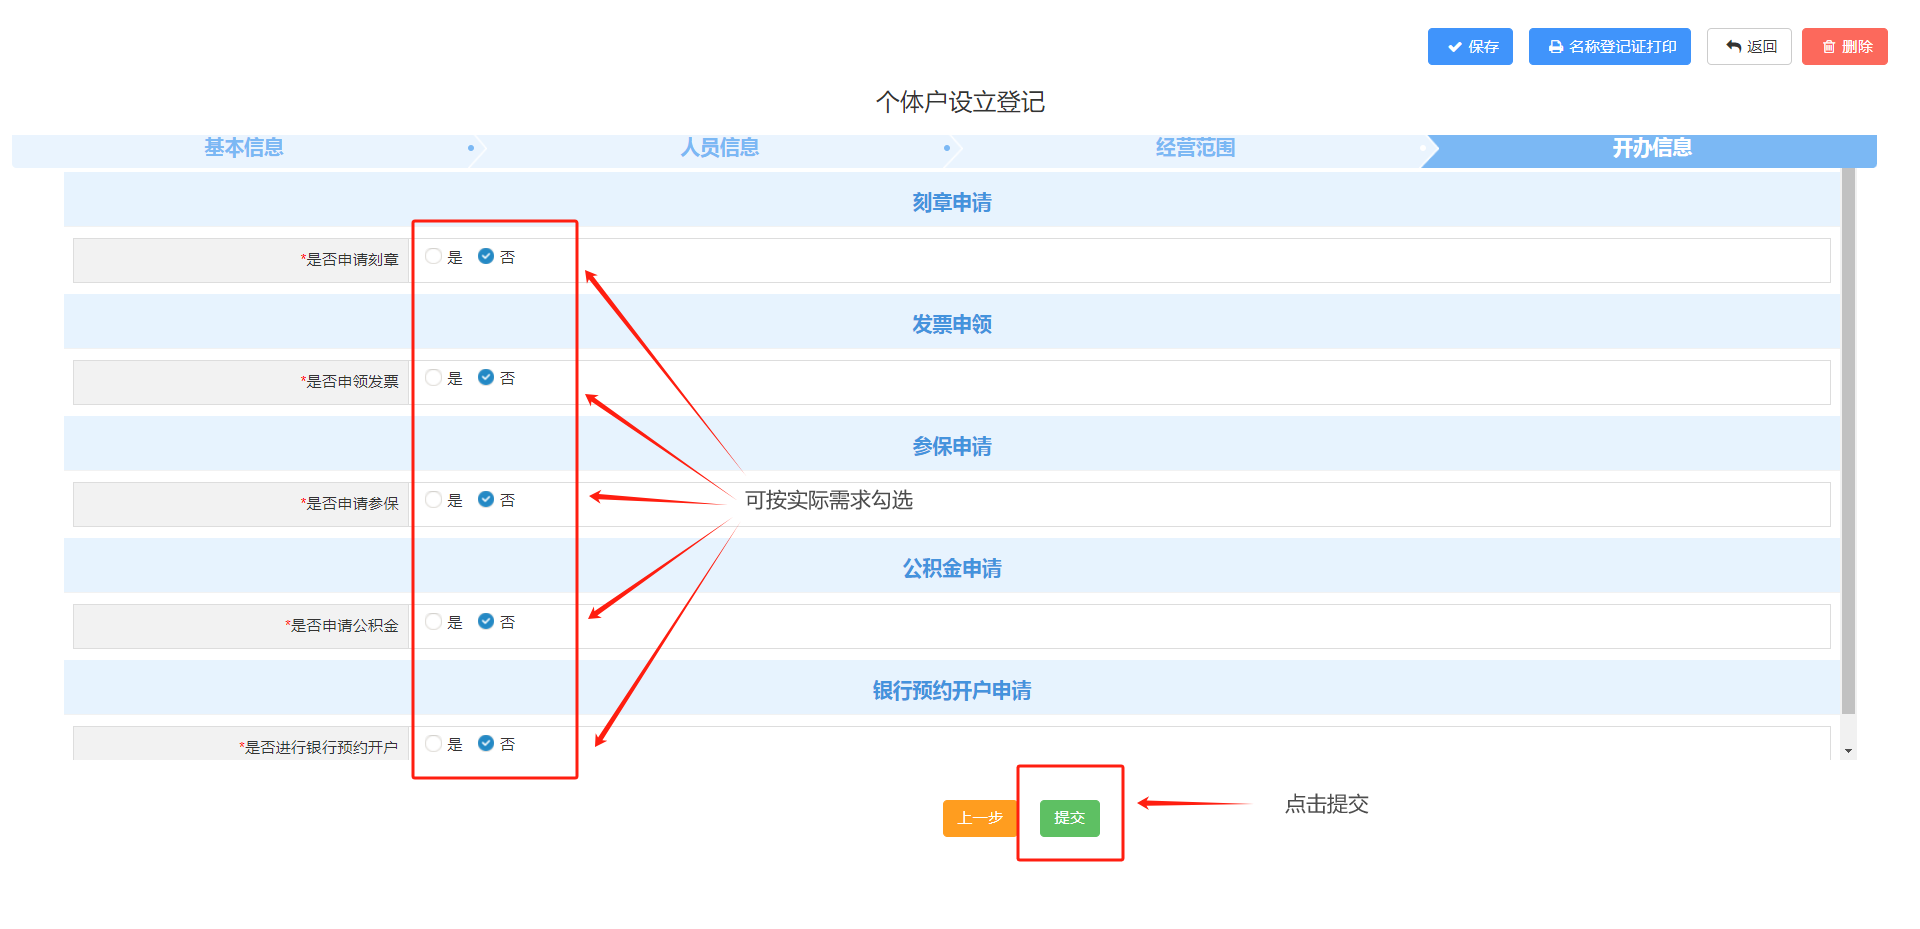Choose 是 for 是否申领发票
1920x929 pixels.
[x=433, y=378]
